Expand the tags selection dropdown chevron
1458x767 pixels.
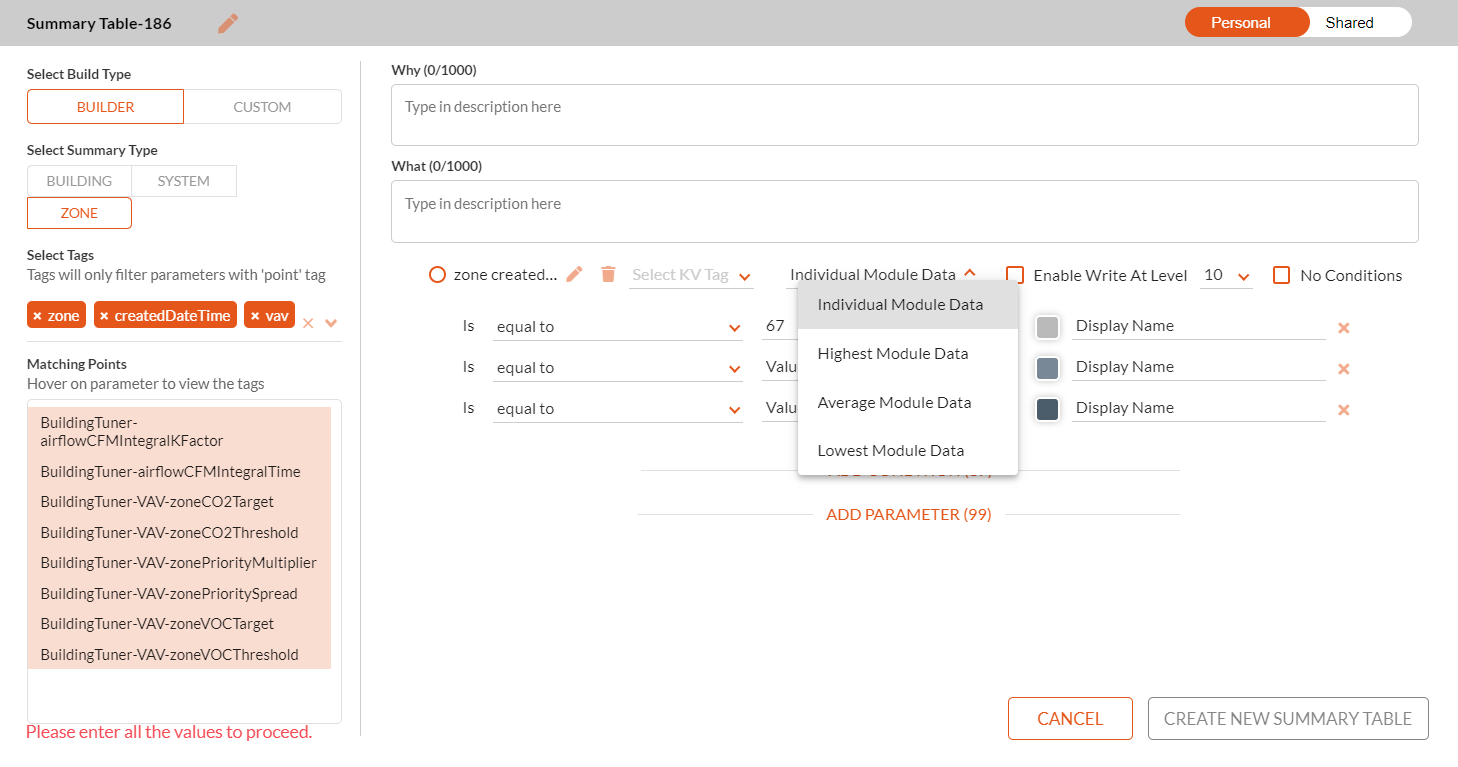(331, 323)
